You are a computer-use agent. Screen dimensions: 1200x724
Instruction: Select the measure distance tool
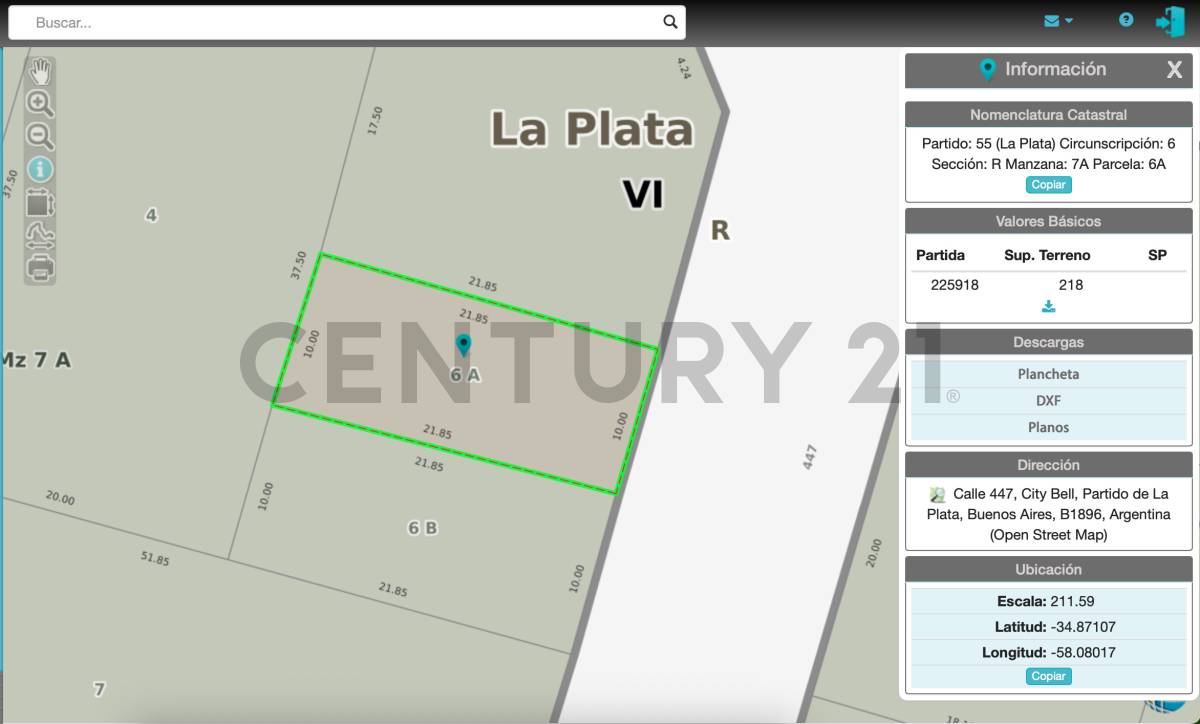click(x=40, y=236)
